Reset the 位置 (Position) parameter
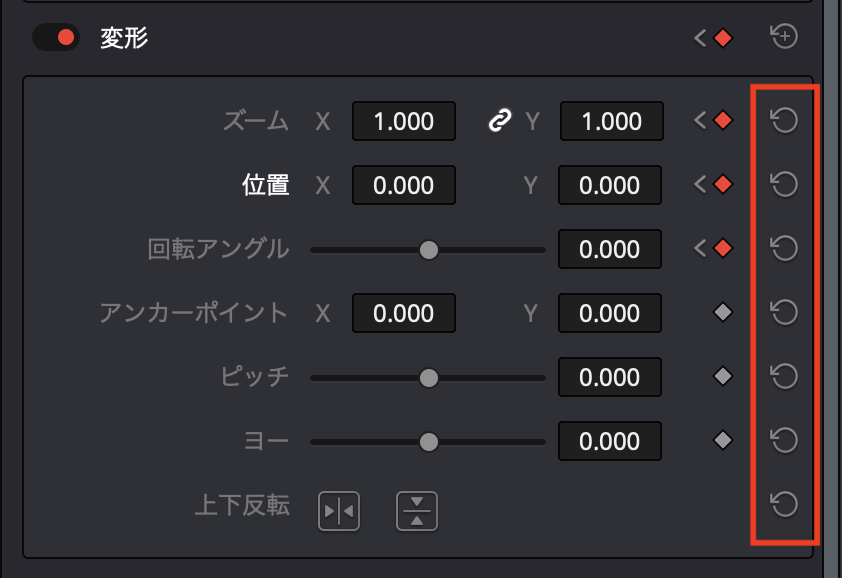Screen dimensions: 842x578 click(785, 185)
